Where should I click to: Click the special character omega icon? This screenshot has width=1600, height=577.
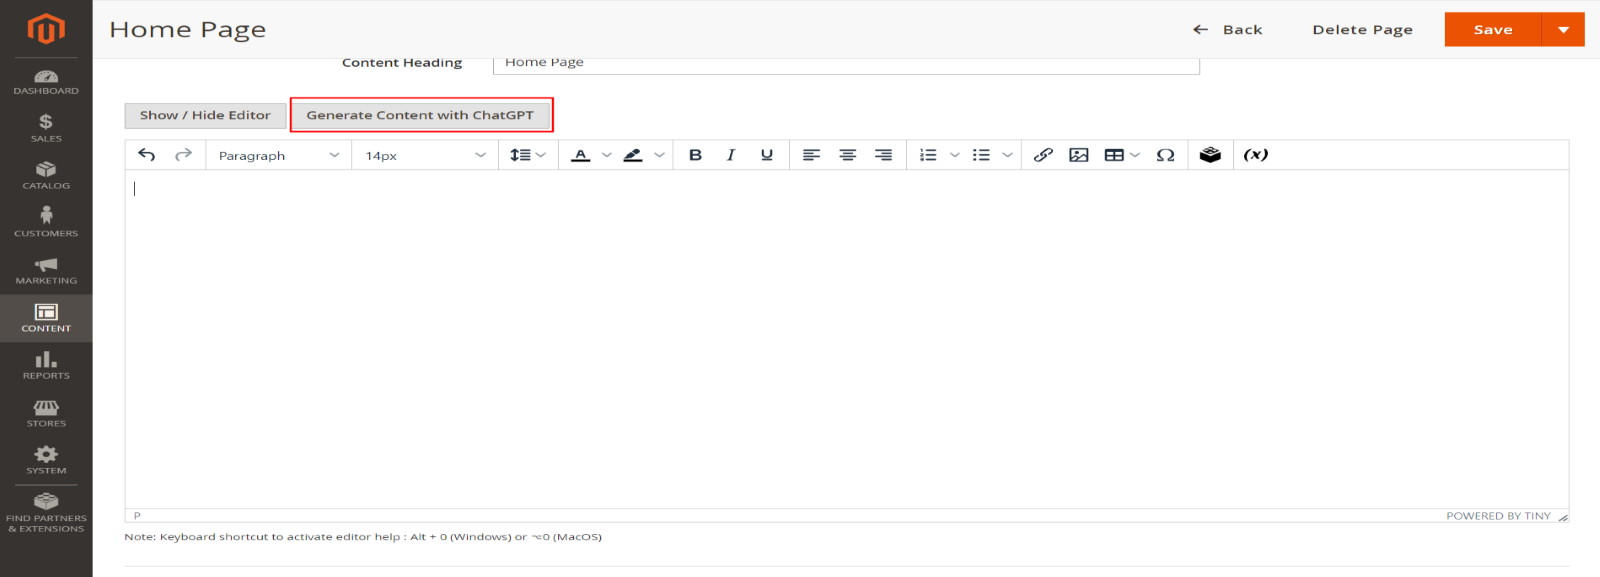1165,155
